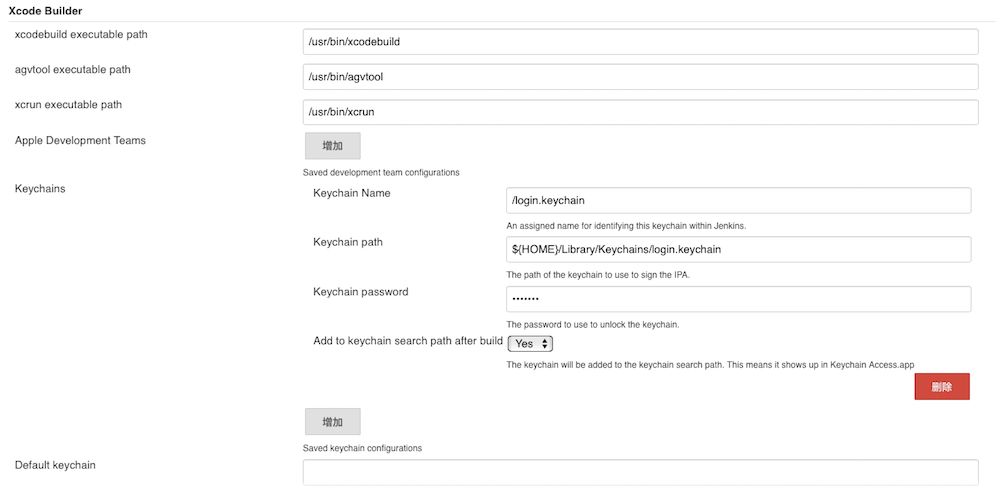This screenshot has height=498, width=1000.
Task: Click the 'Keychains' section label
Action: (x=40, y=188)
